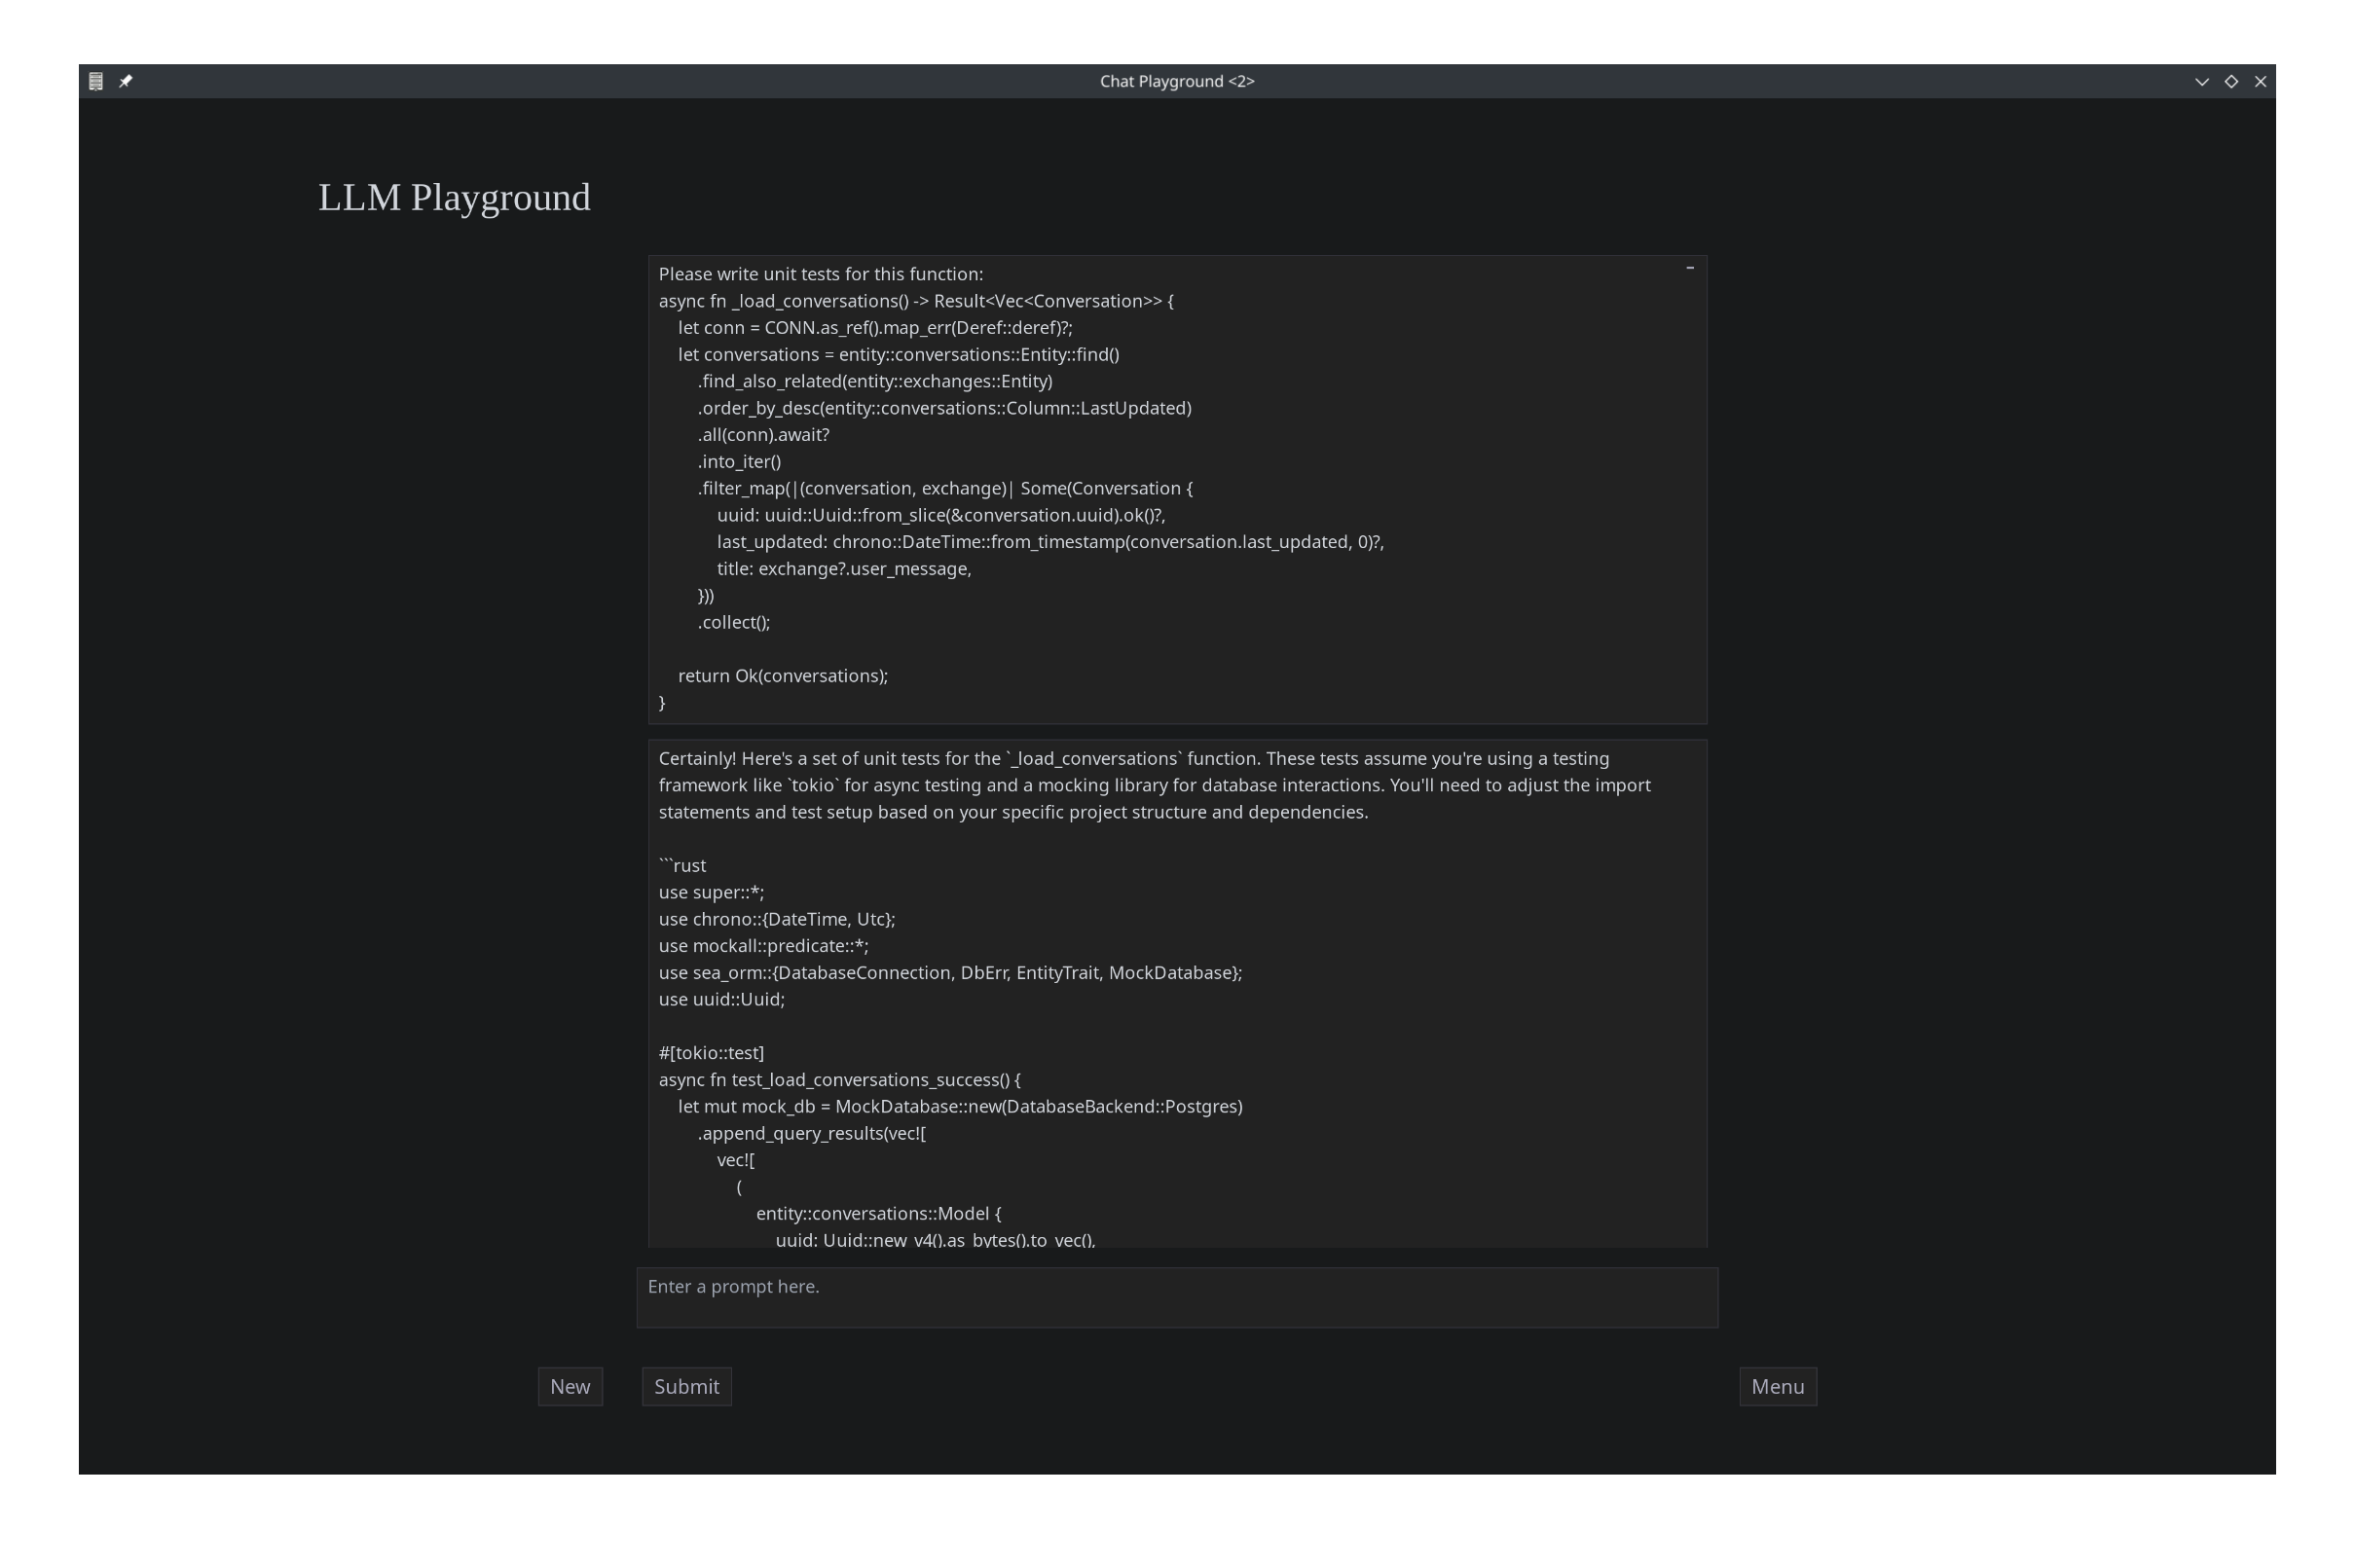This screenshot has height=1568, width=2355.
Task: Open the window menu icon in title bar
Action: pyautogui.click(x=96, y=81)
